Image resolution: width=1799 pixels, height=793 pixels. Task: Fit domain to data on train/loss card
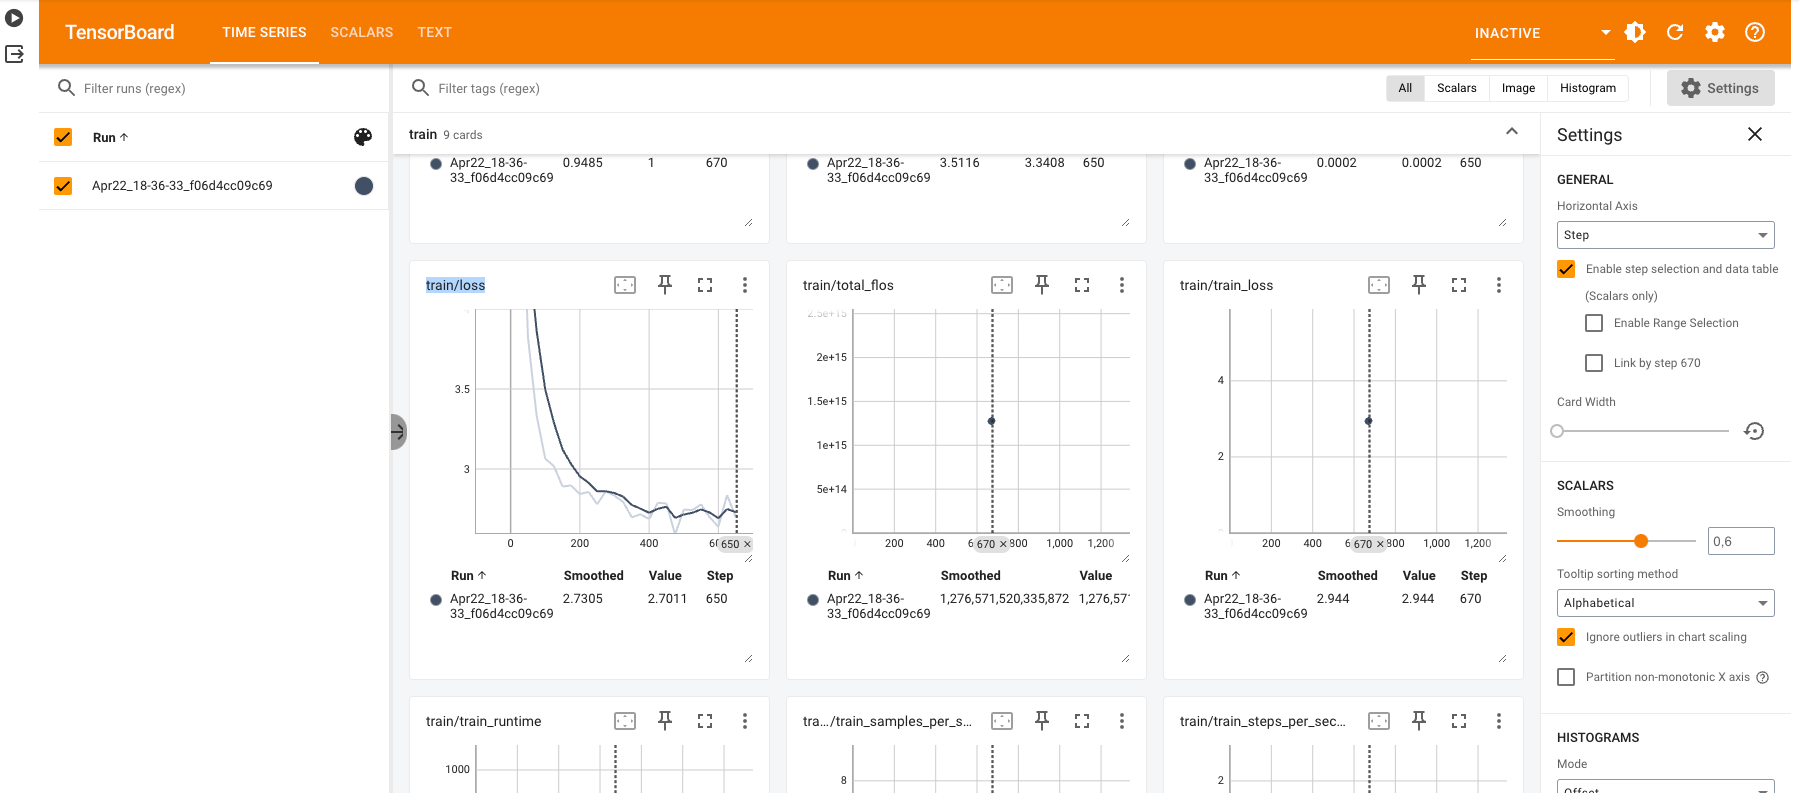point(625,285)
